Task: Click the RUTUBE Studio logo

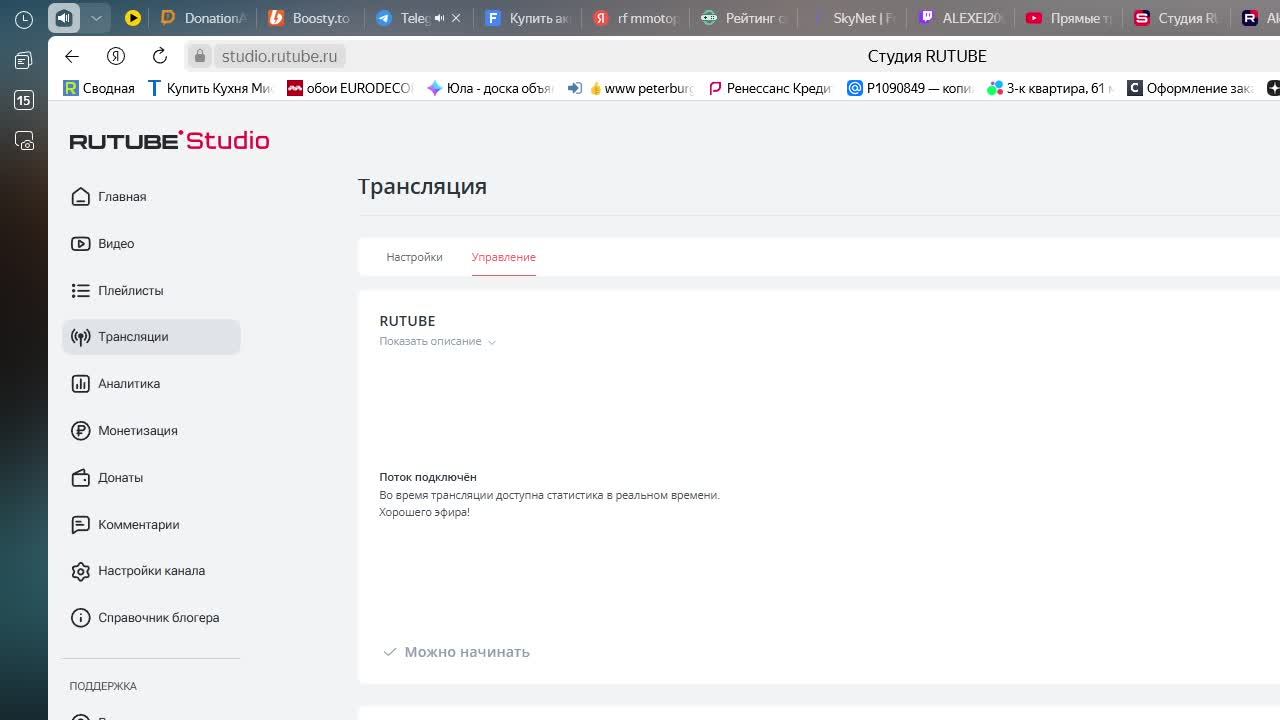Action: point(169,141)
